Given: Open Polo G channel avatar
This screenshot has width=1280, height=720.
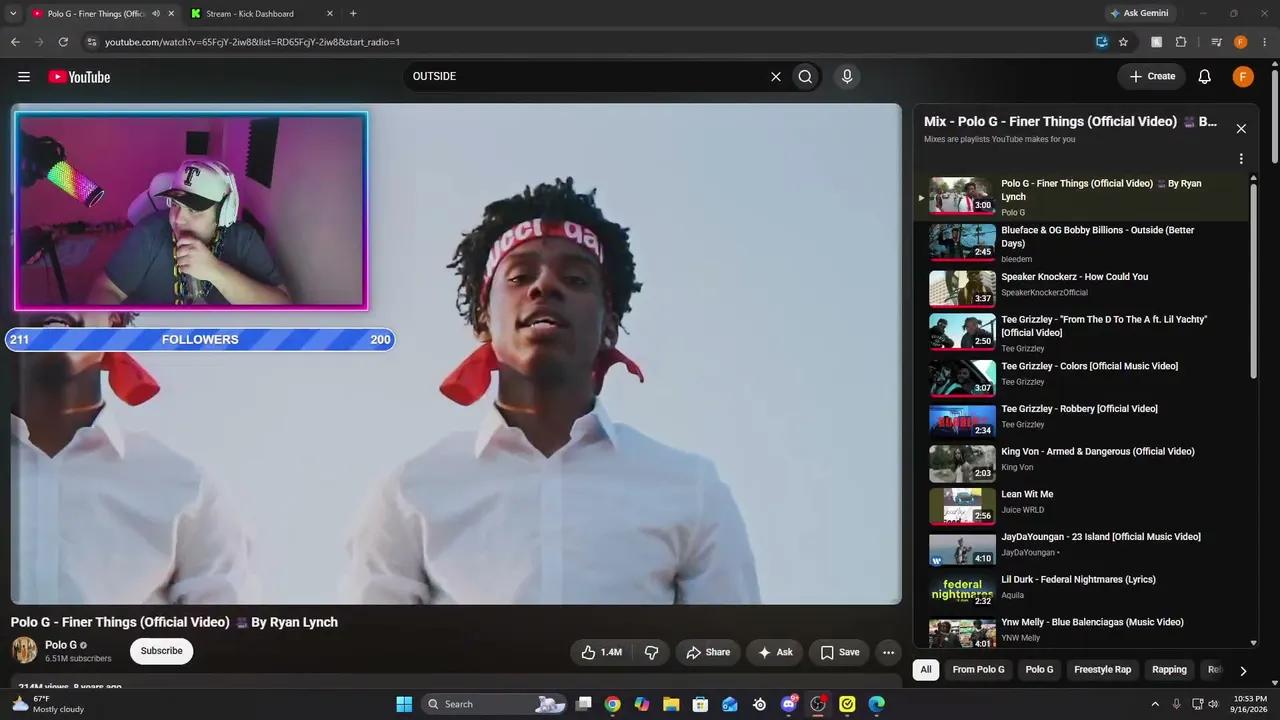Looking at the screenshot, I should coord(24,651).
